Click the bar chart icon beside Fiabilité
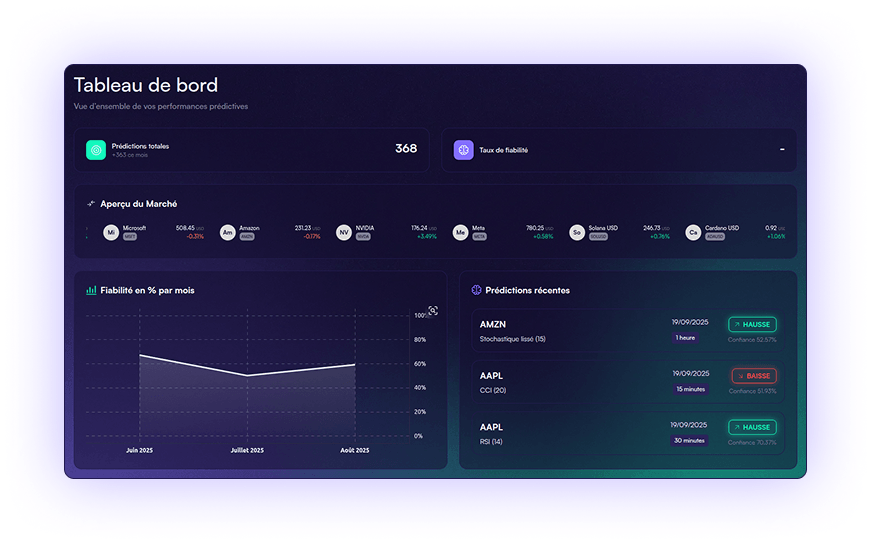 point(91,290)
